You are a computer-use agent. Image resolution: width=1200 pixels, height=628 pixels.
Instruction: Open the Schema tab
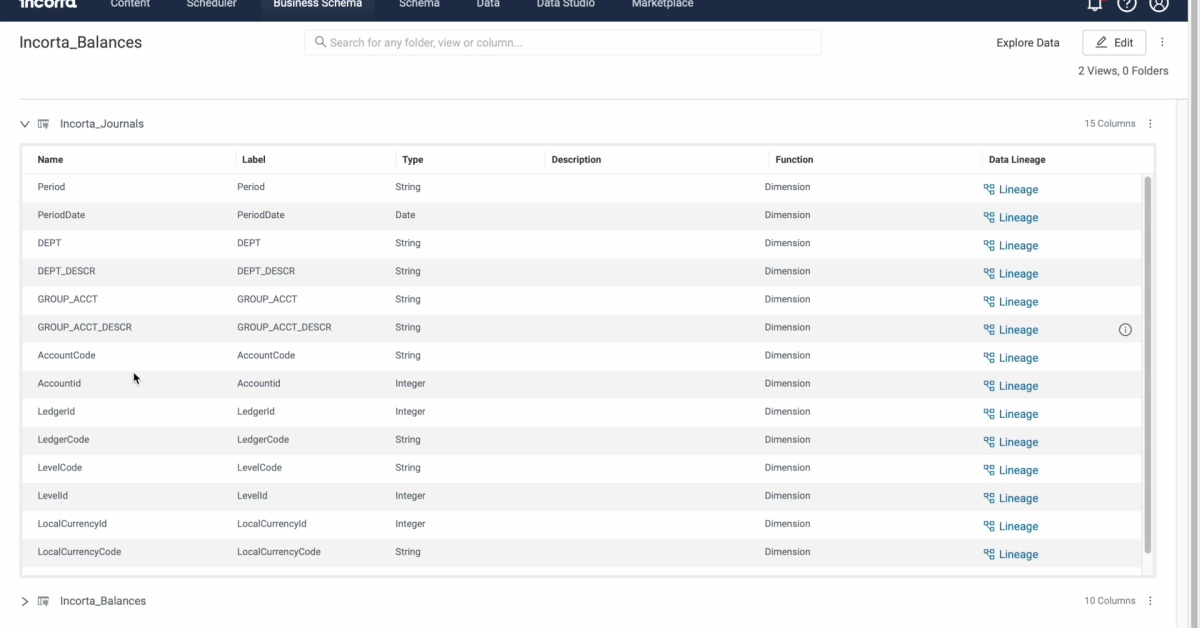pos(419,5)
